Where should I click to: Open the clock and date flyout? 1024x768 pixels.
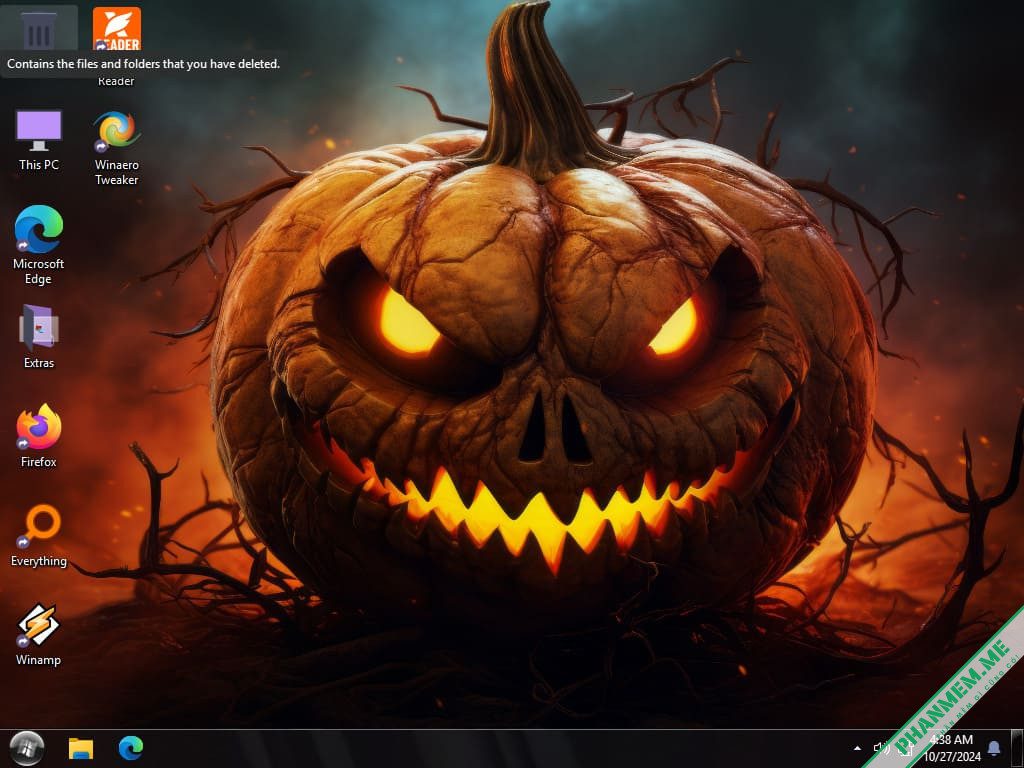952,748
